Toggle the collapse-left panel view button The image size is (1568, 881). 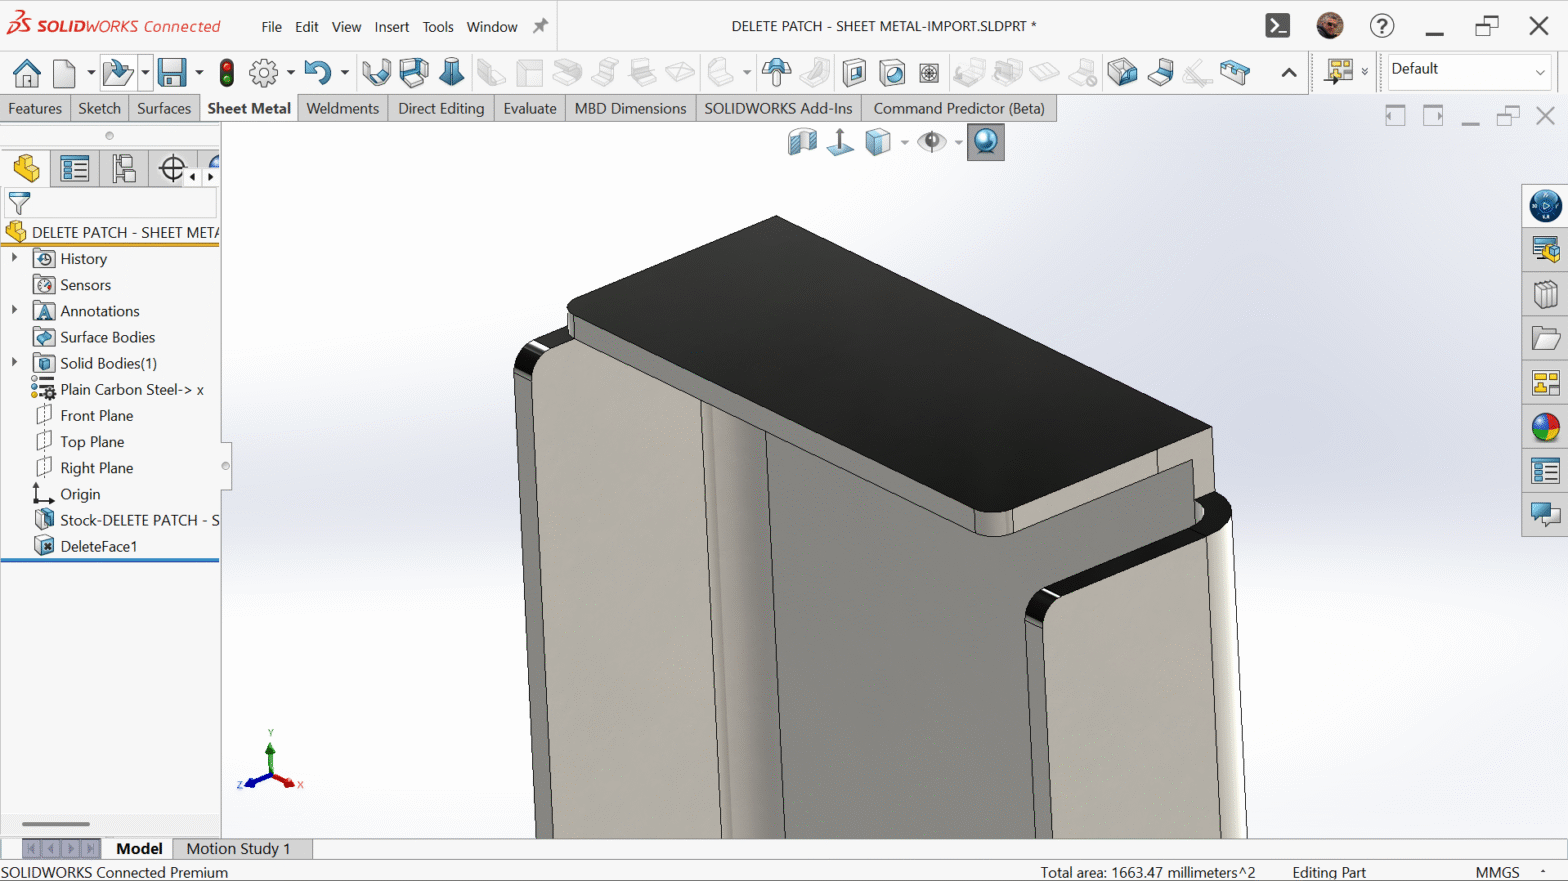1395,116
